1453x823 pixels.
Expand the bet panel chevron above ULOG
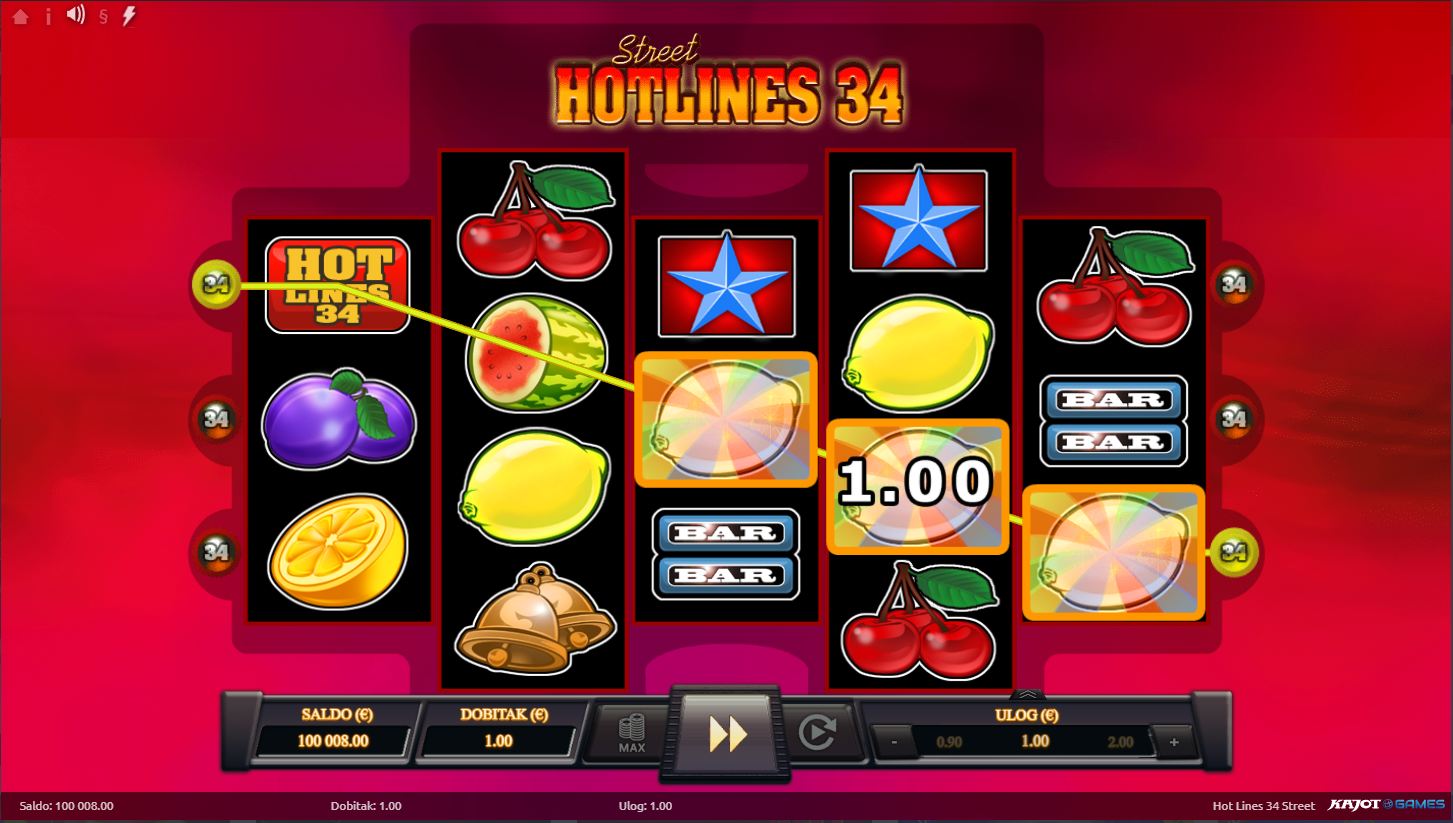tap(1028, 694)
